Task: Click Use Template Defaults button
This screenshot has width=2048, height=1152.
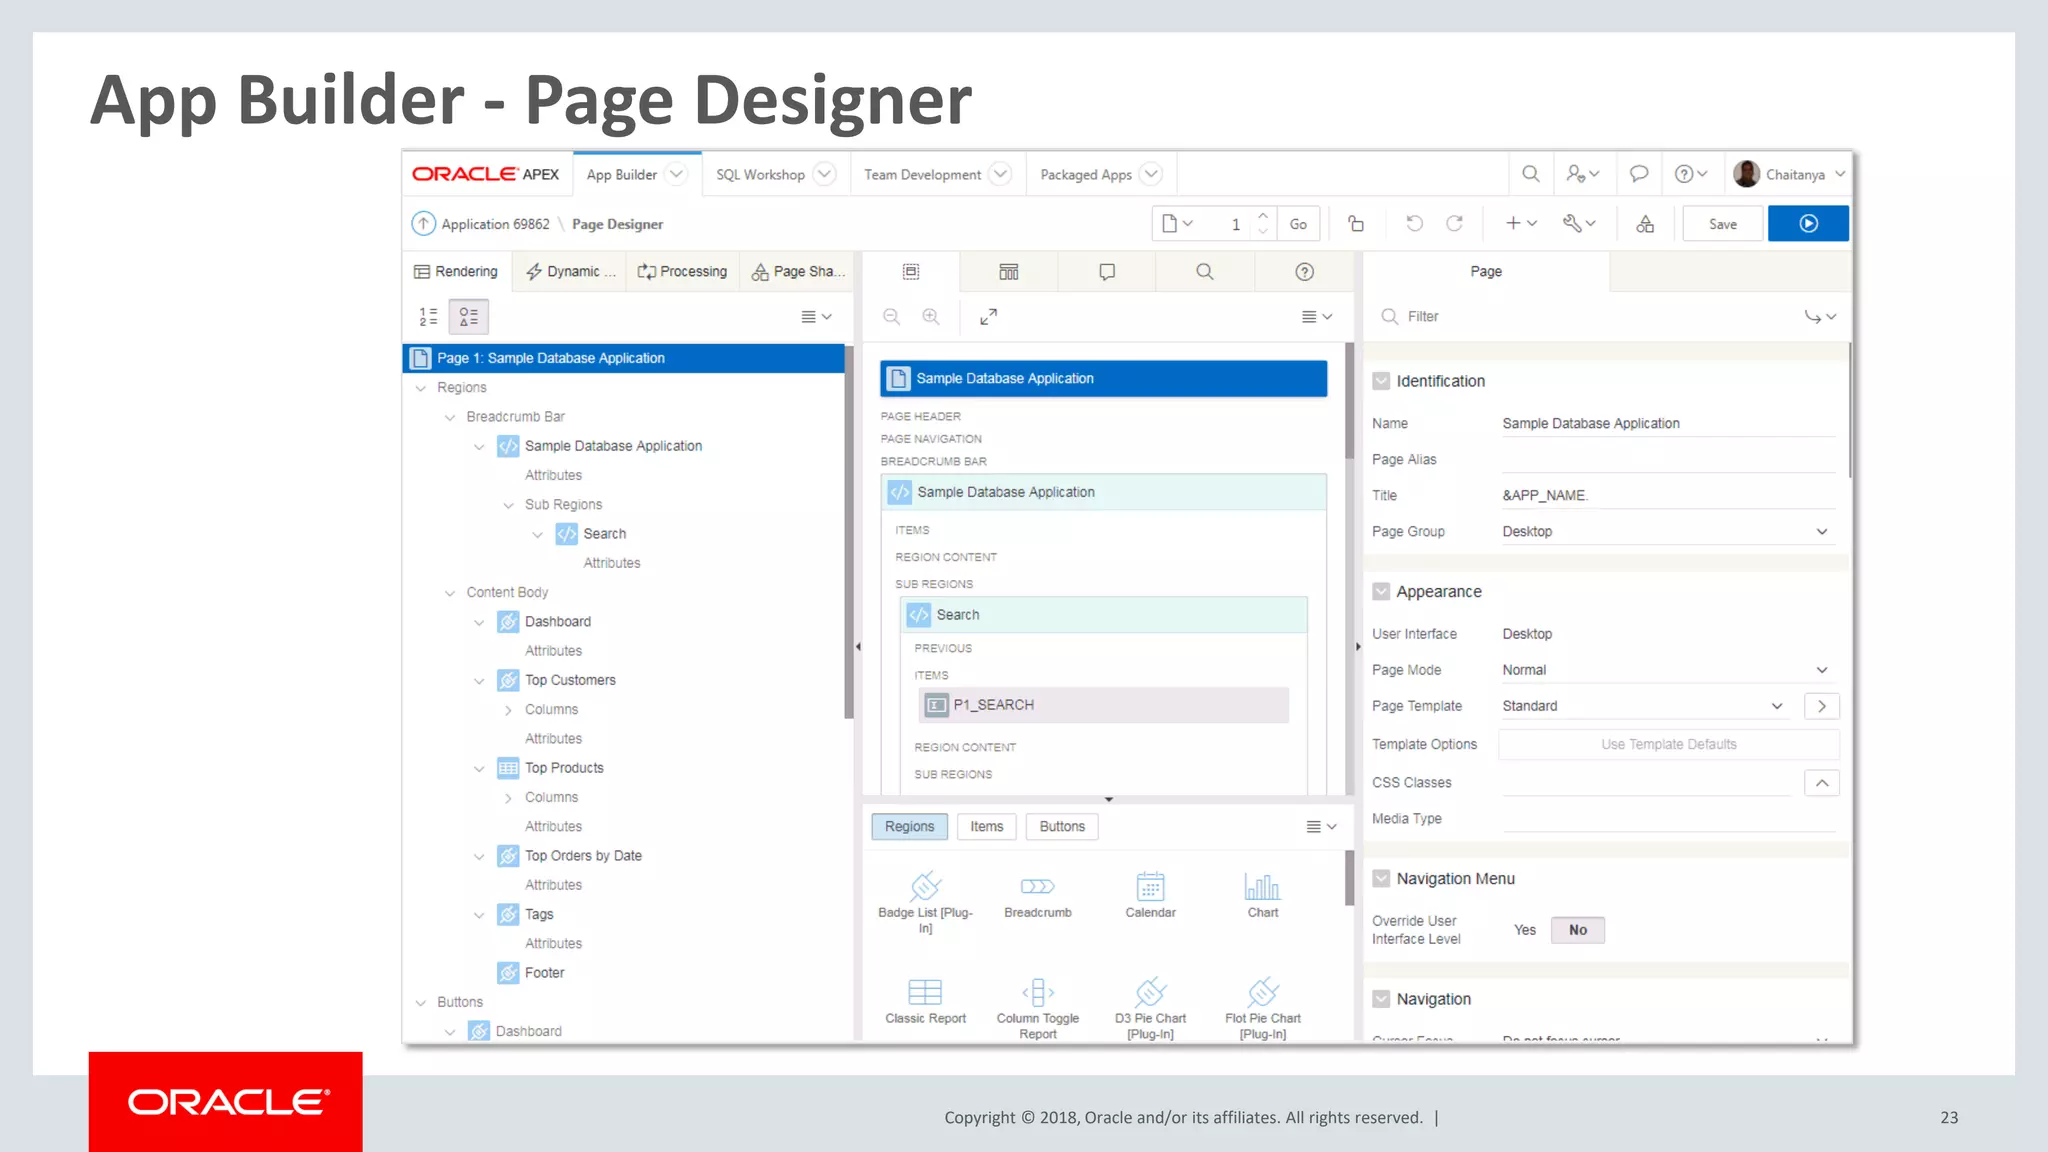Action: tap(1668, 744)
